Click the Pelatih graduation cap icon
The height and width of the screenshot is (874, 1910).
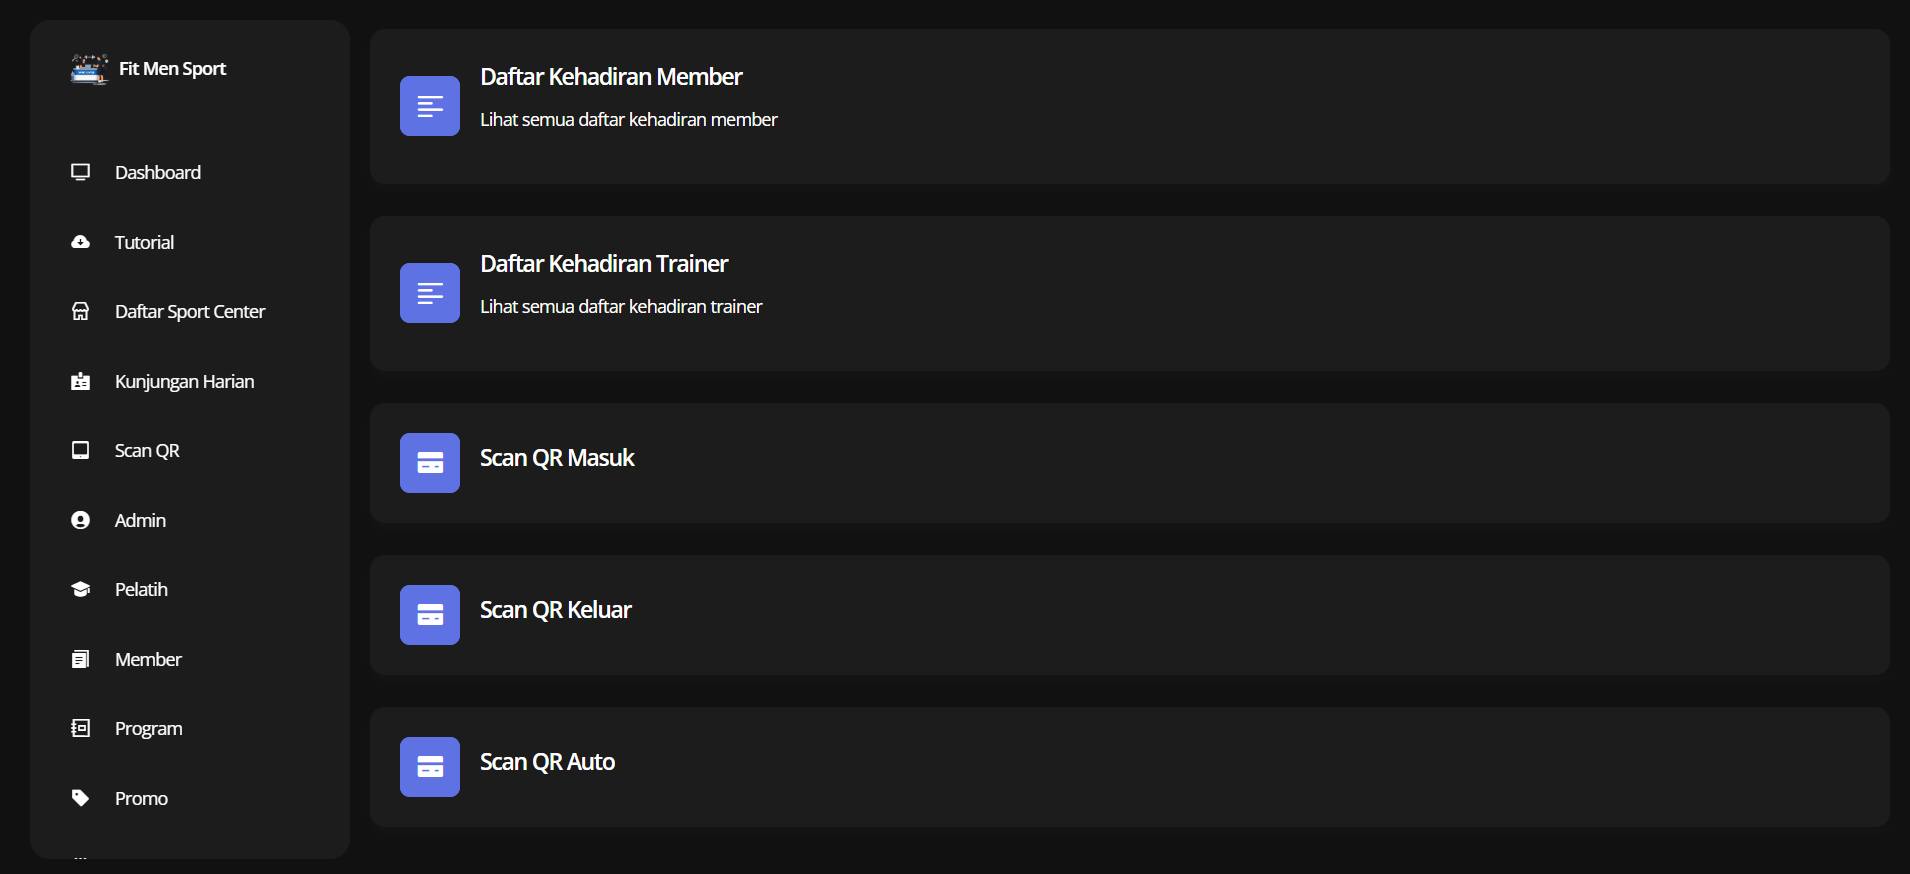[x=81, y=589]
